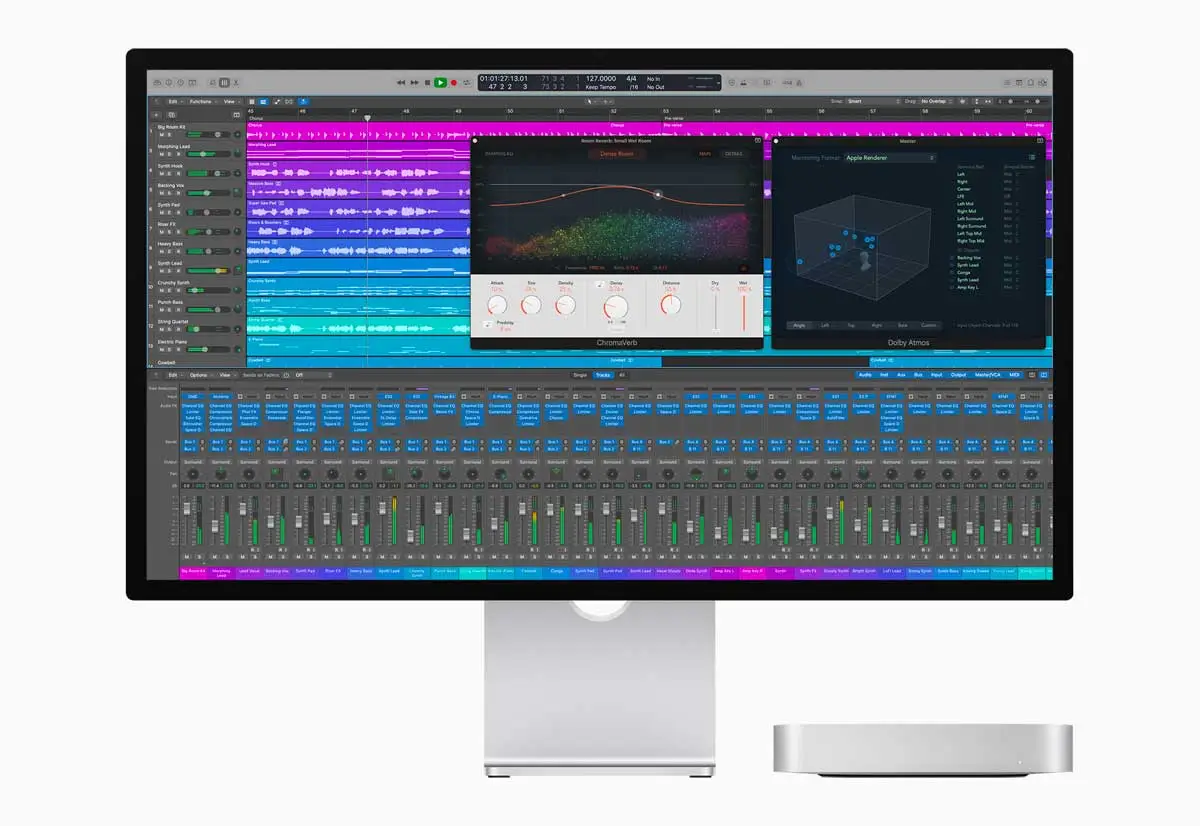1200x826 pixels.
Task: Click the Decay knob in ChromaVerb
Action: [x=616, y=307]
